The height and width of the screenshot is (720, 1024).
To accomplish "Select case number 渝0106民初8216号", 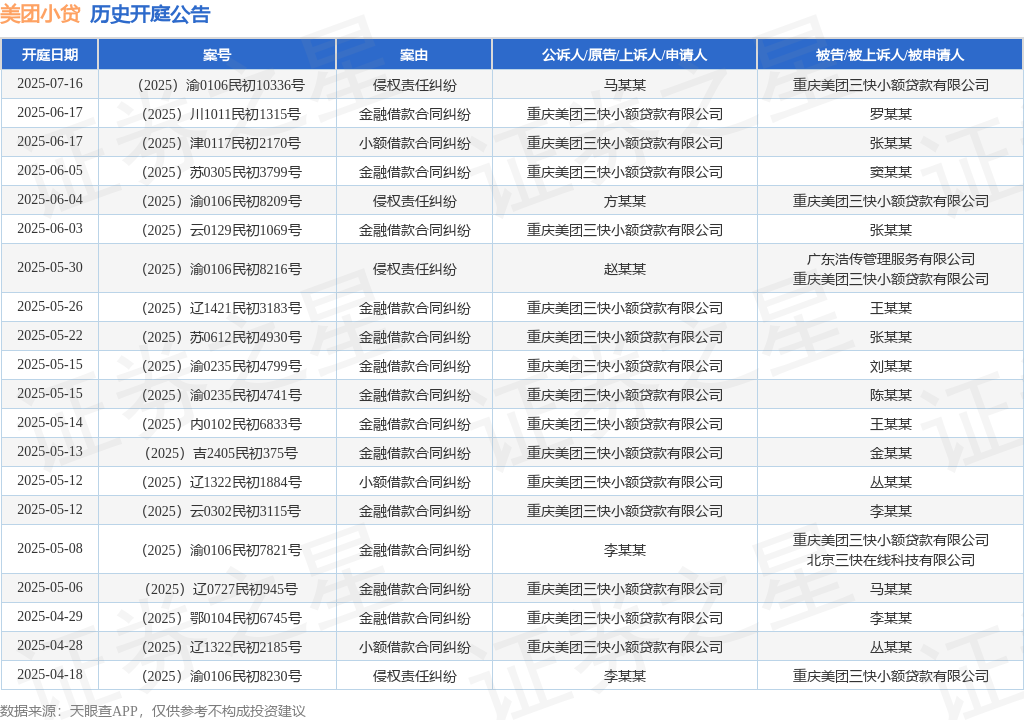I will [221, 269].
